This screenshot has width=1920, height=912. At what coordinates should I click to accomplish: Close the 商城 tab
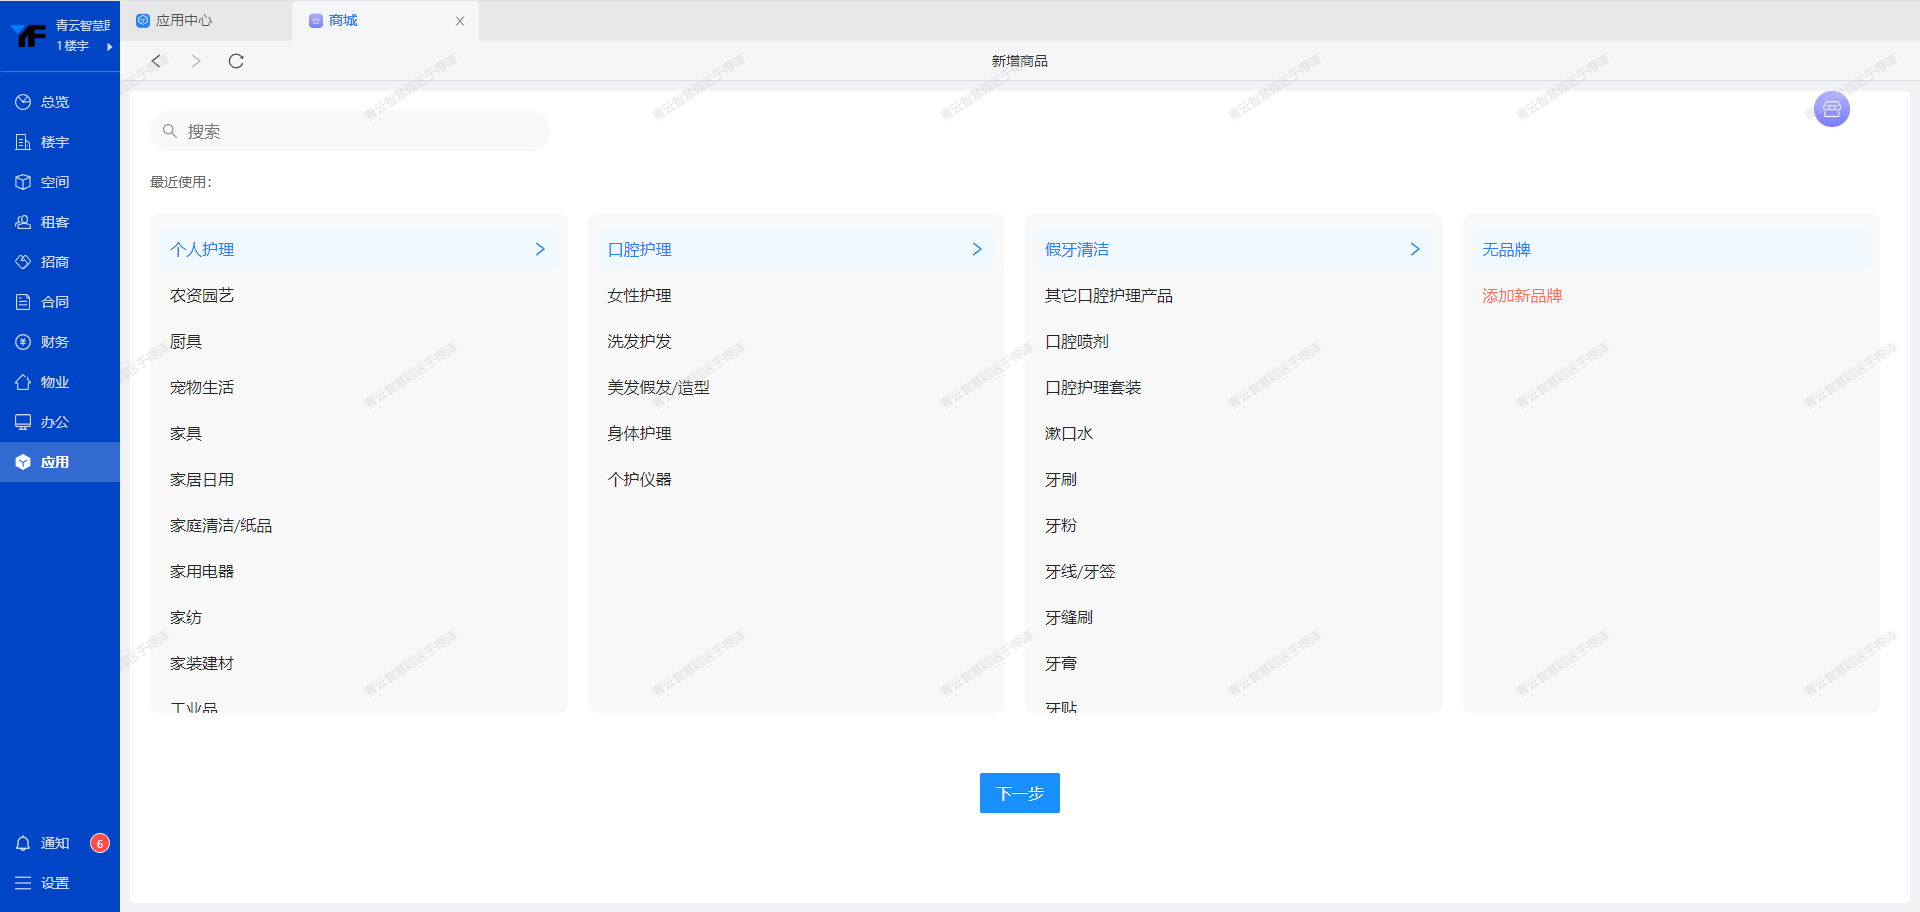[460, 21]
